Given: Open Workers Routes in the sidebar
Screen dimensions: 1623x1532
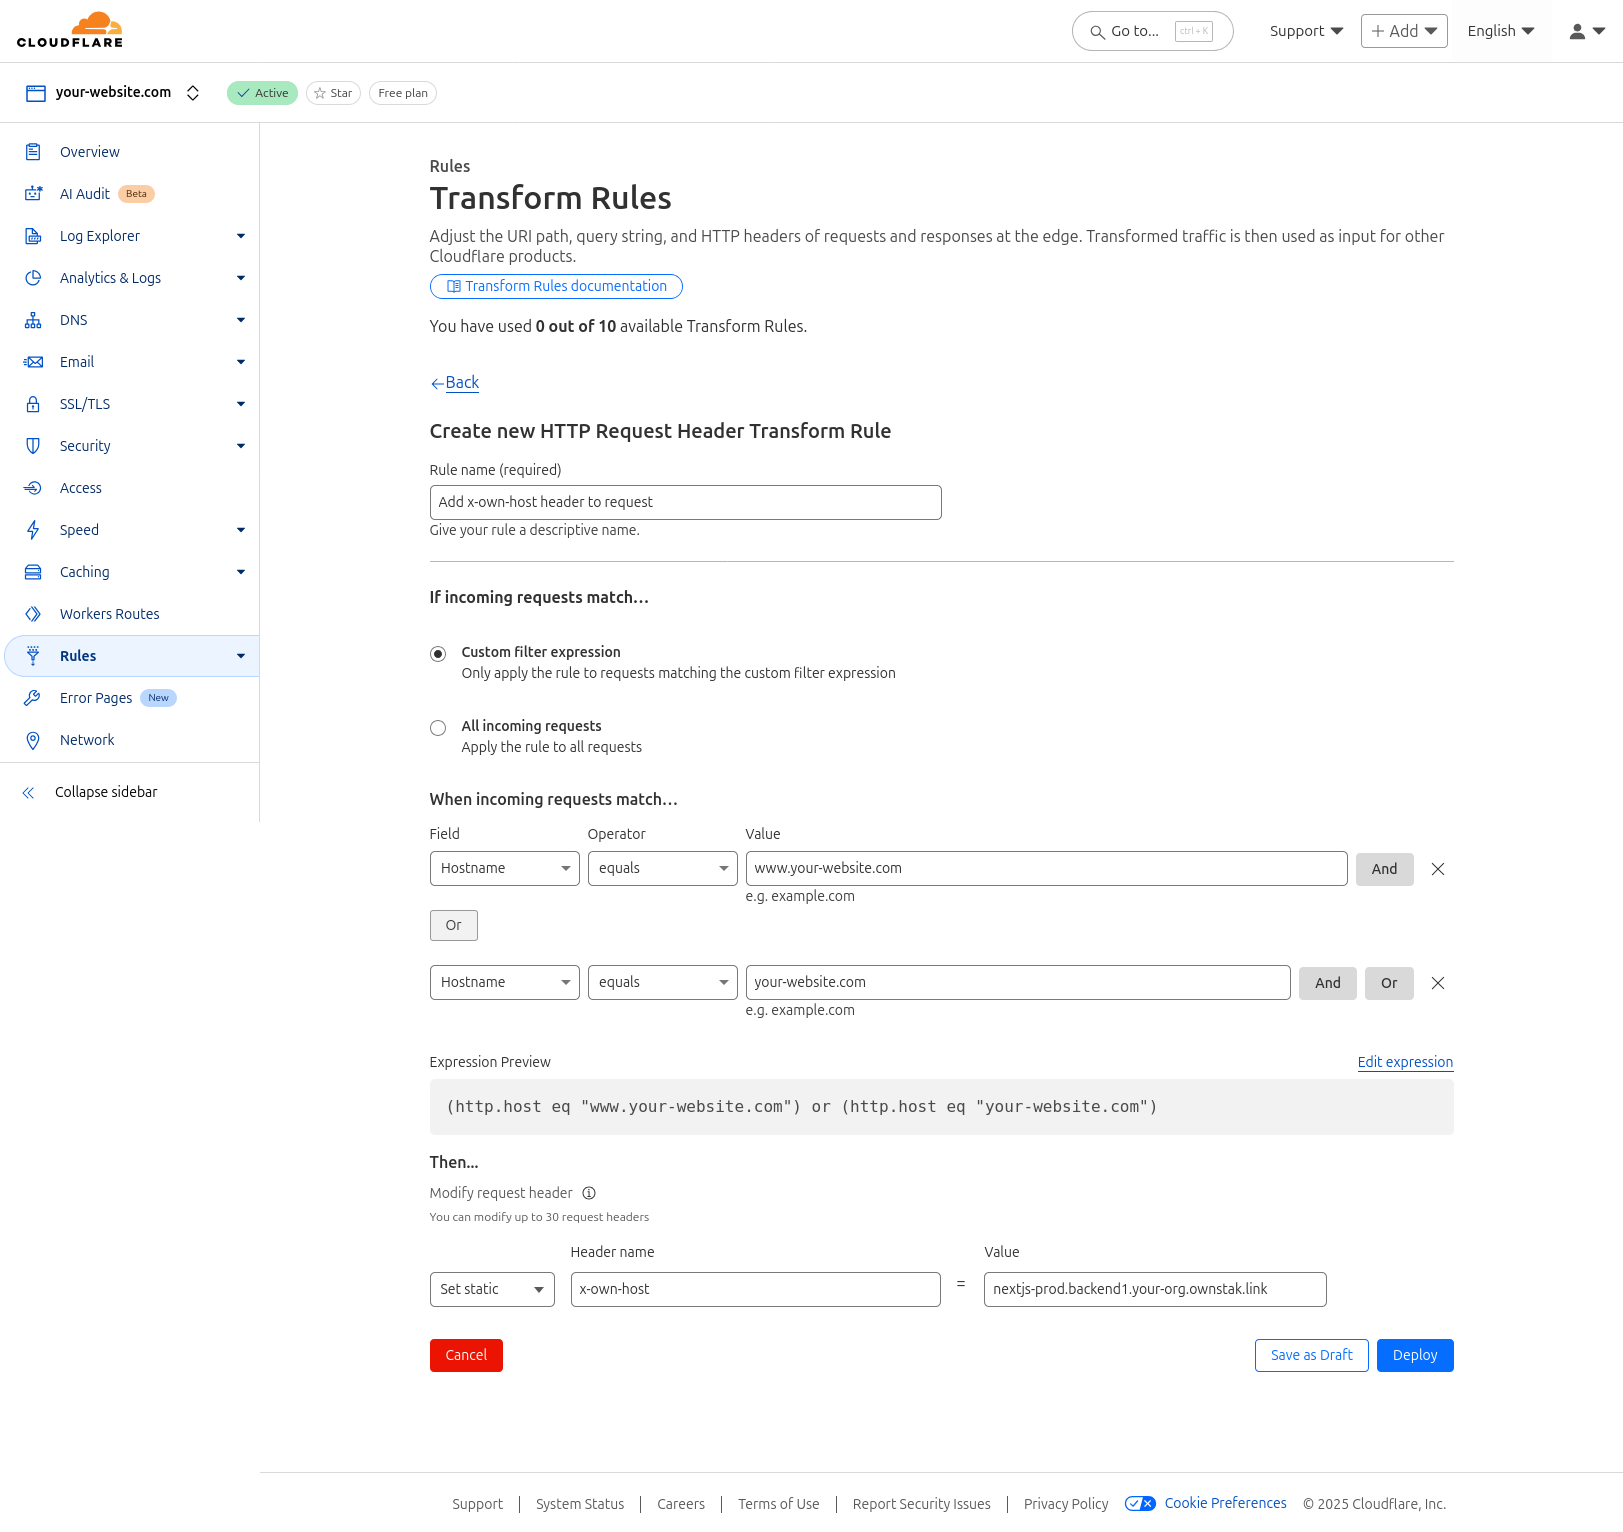Looking at the screenshot, I should pyautogui.click(x=109, y=614).
